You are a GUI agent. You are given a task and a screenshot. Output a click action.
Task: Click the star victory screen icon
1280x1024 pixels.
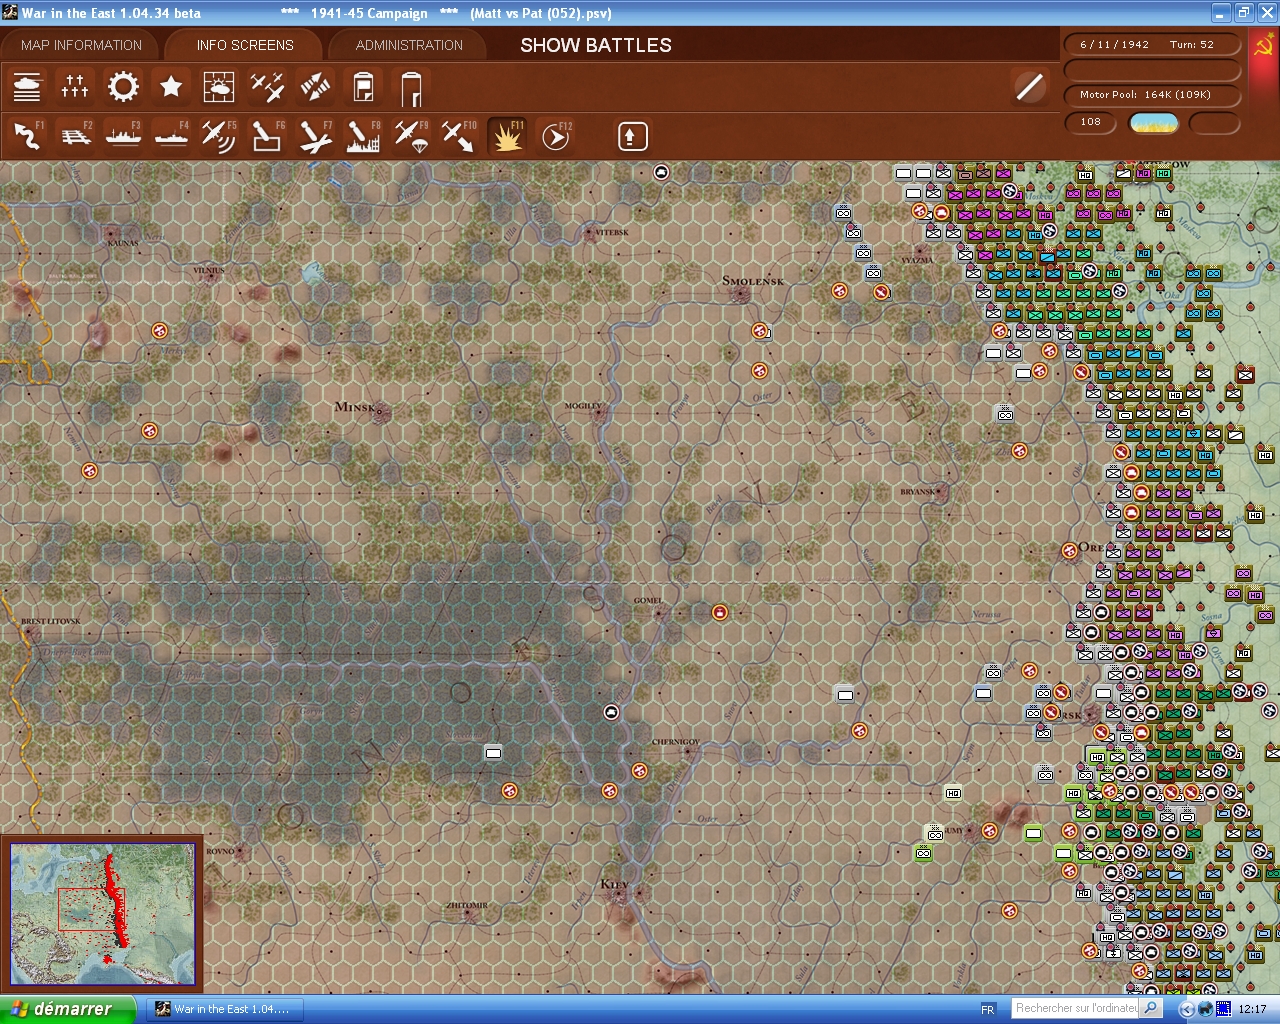(x=171, y=87)
